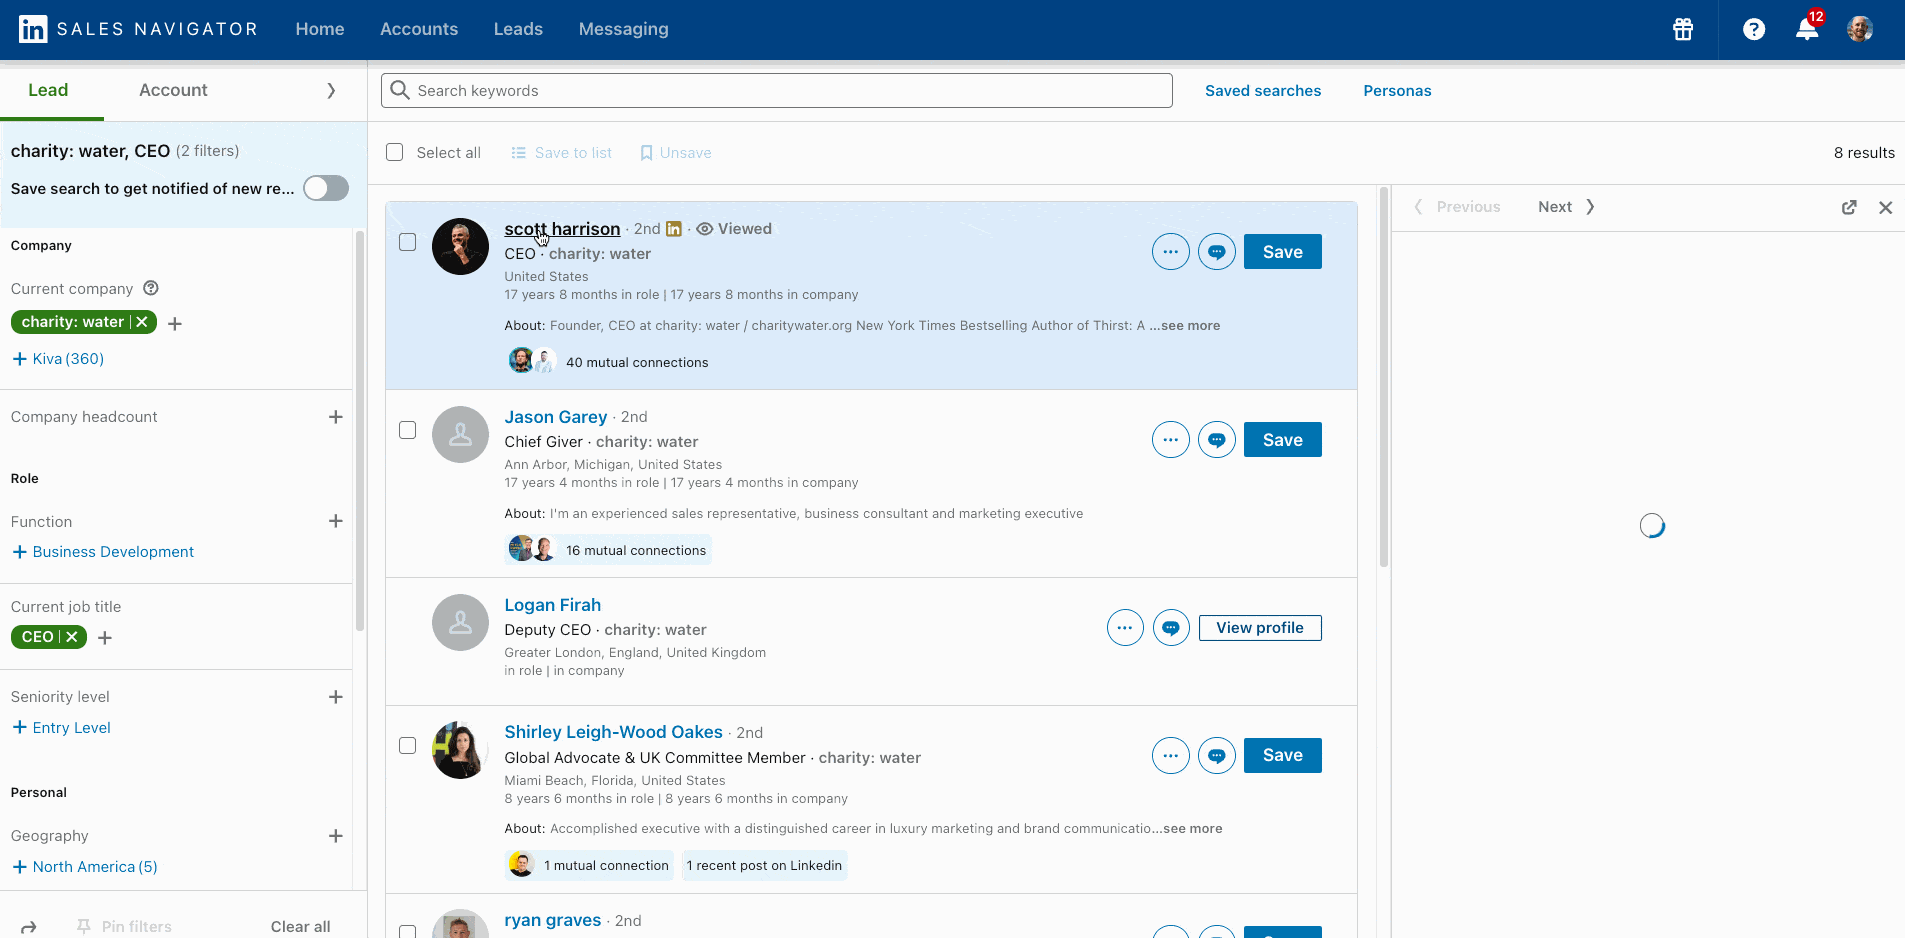This screenshot has width=1905, height=938.
Task: Click the filter panel scrollbar
Action: tap(360, 432)
